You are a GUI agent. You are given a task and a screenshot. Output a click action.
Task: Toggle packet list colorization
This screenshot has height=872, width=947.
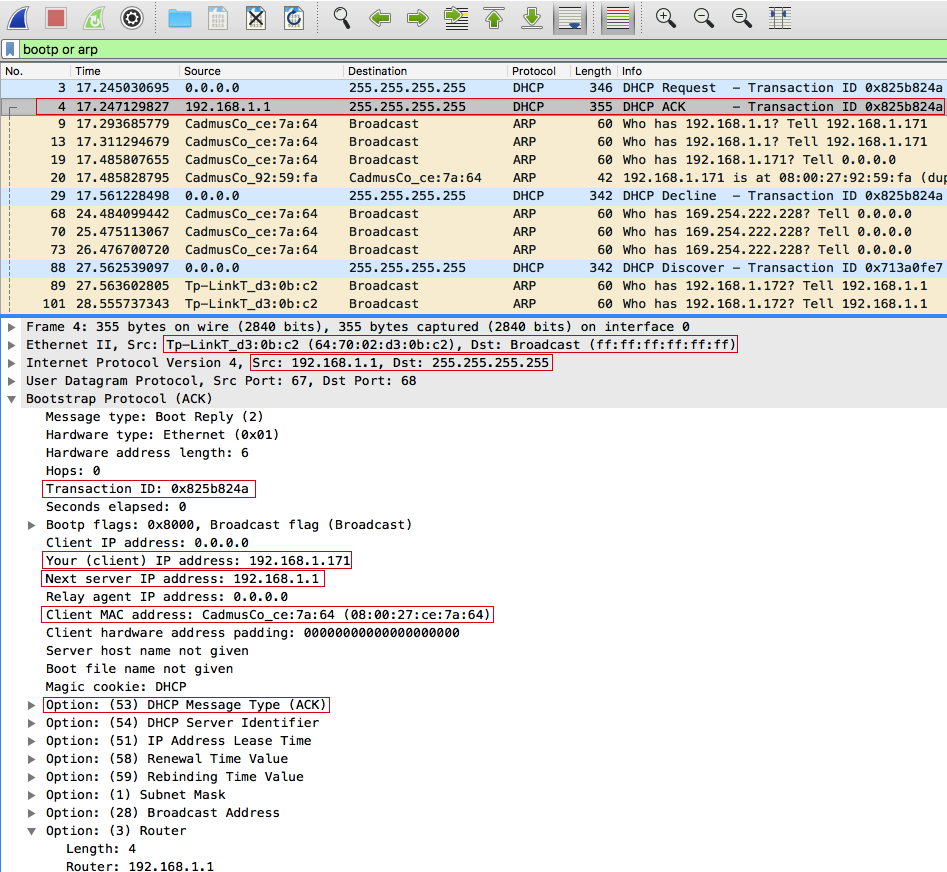pos(617,19)
